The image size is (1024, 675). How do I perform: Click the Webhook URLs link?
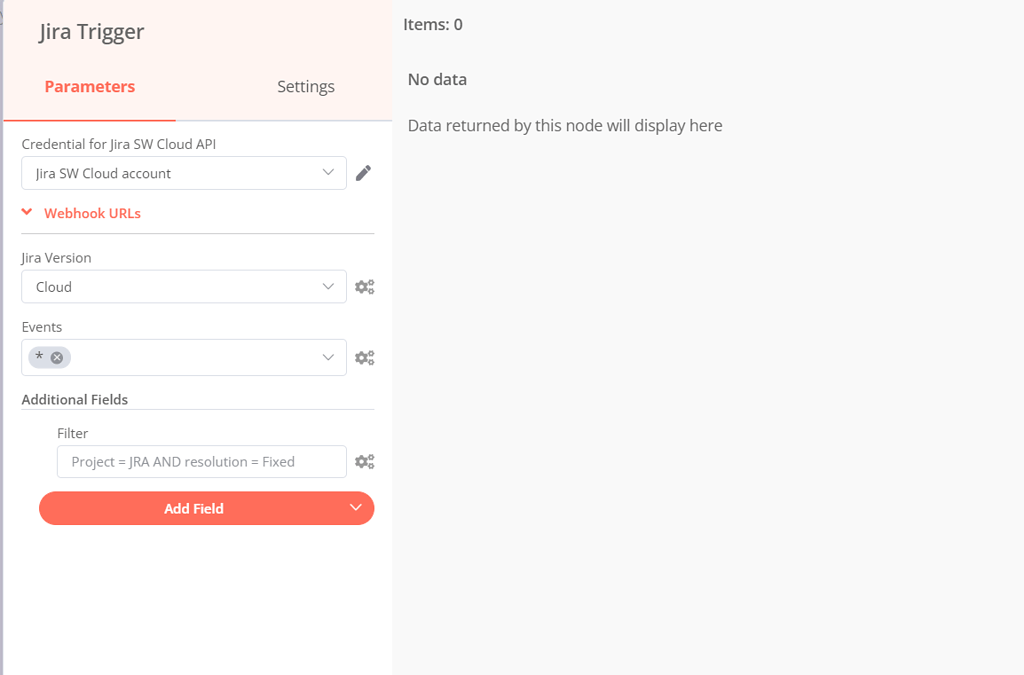click(92, 213)
